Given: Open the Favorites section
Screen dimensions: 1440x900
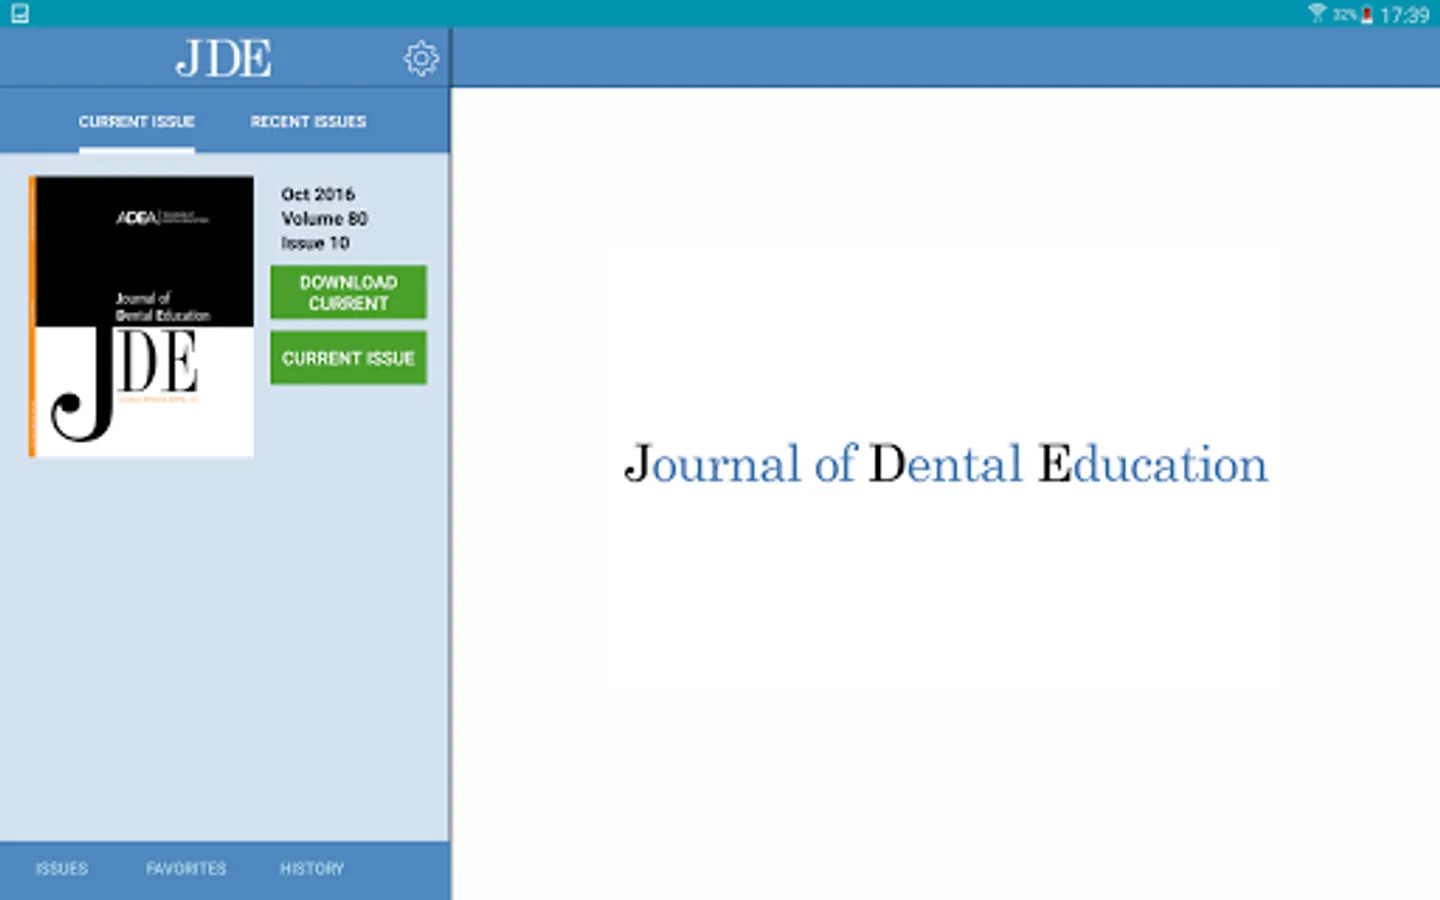Looking at the screenshot, I should [x=186, y=869].
